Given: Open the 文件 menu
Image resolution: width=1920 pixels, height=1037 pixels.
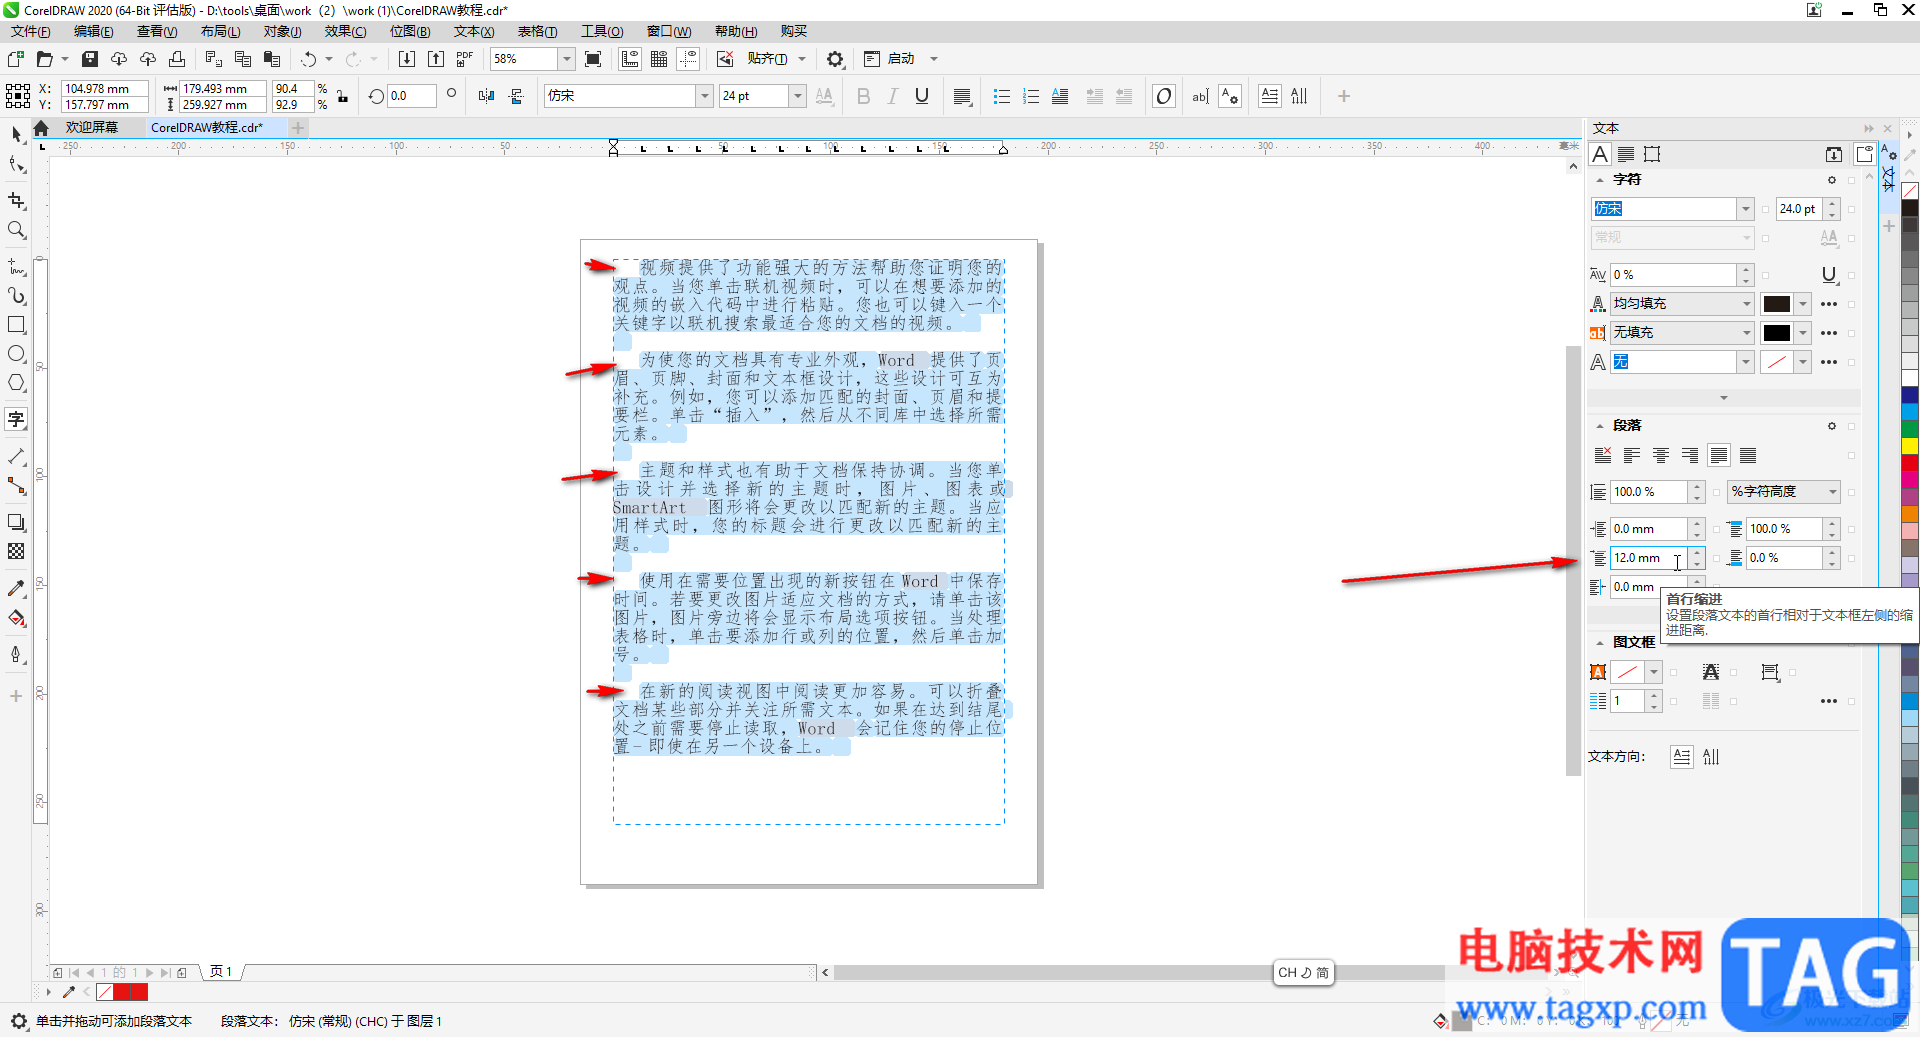Looking at the screenshot, I should 30,31.
